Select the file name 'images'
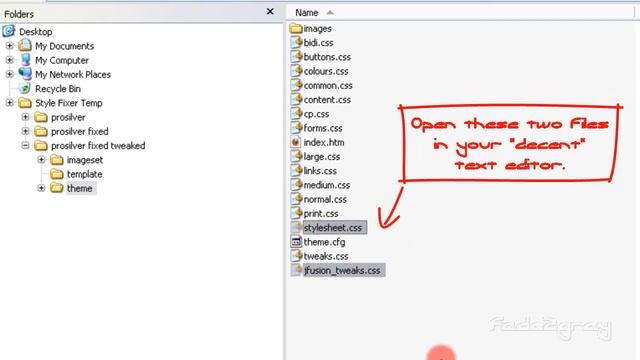Viewport: 640px width, 360px height. click(x=317, y=29)
